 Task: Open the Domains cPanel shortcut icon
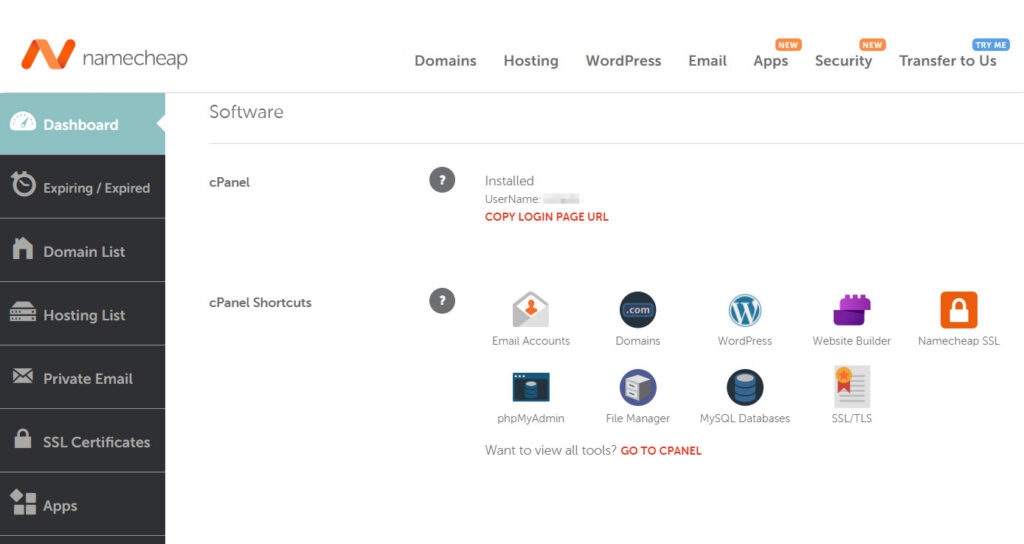(x=637, y=310)
